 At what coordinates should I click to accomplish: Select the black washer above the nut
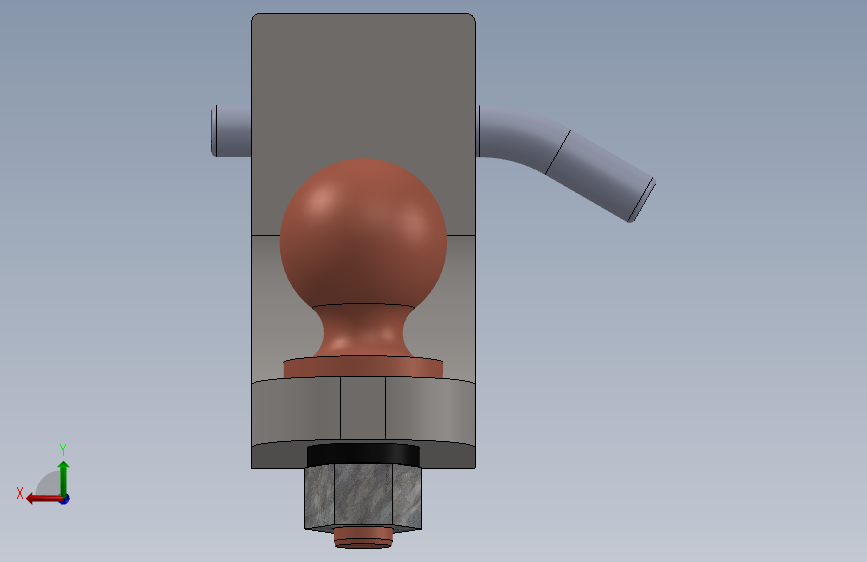tap(363, 454)
